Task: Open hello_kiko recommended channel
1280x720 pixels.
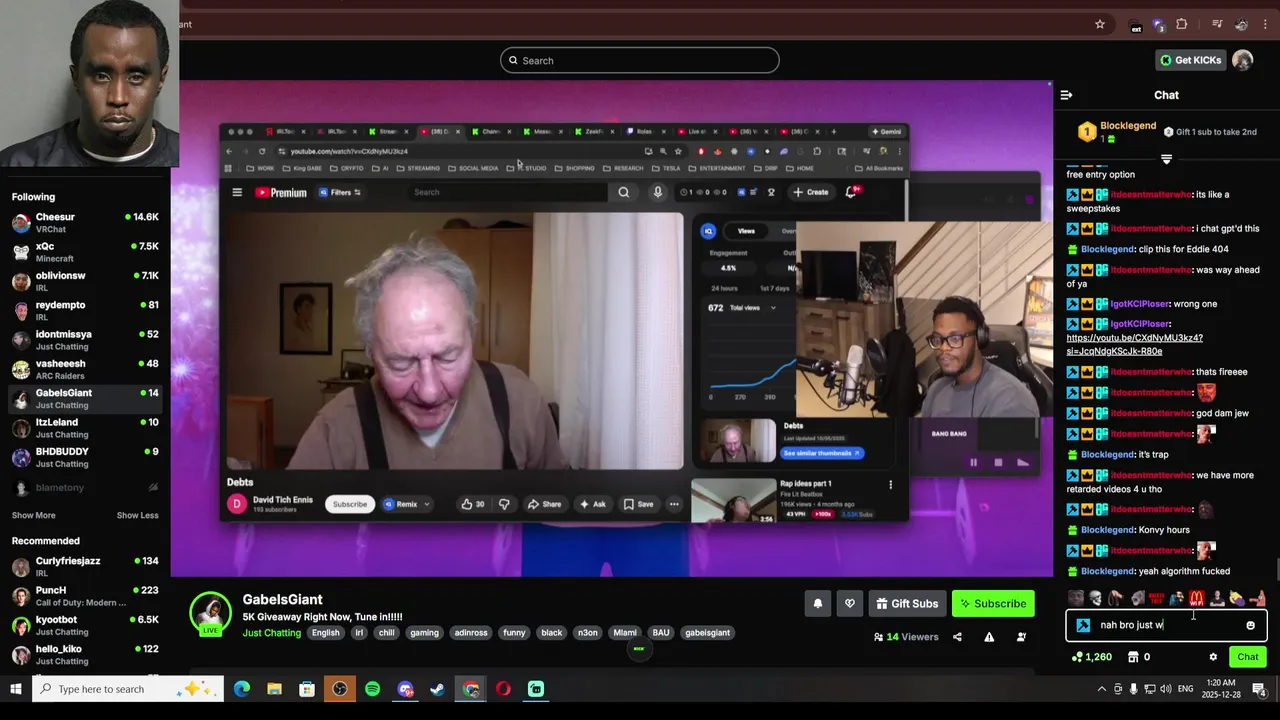Action: [x=85, y=654]
